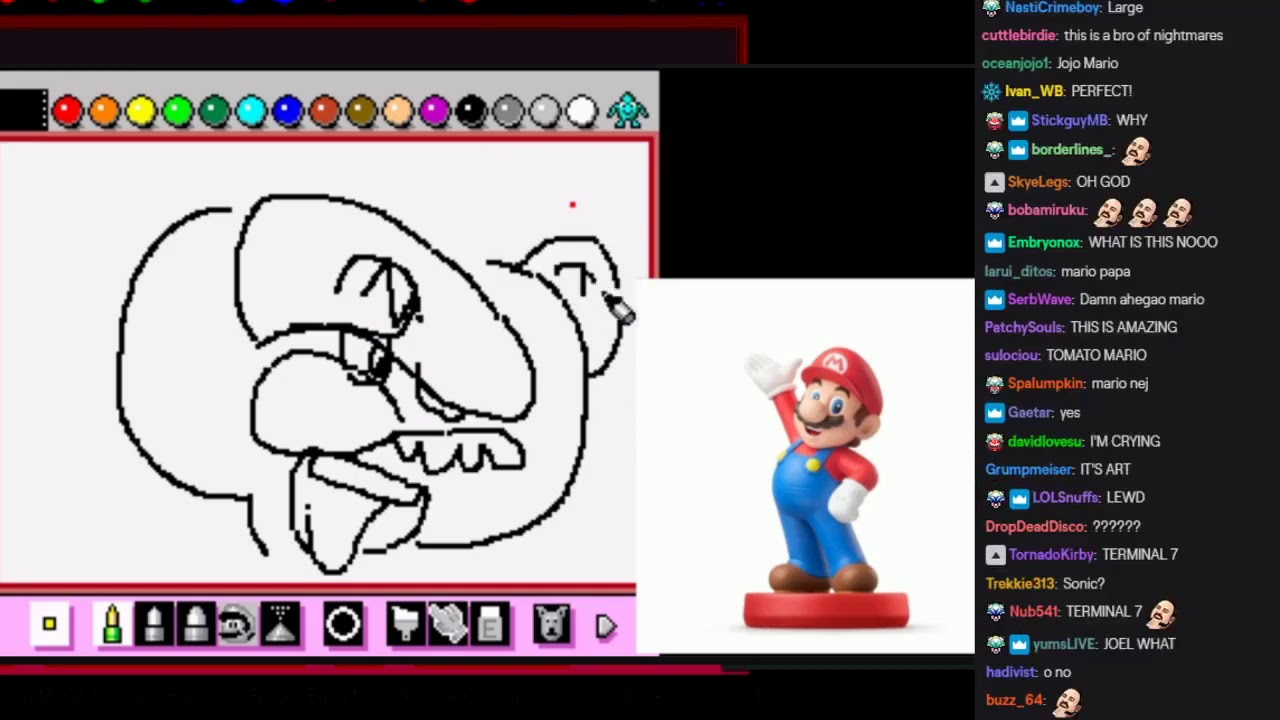Open hadivist chat username
Screen dimensions: 1280x720
(1010, 672)
